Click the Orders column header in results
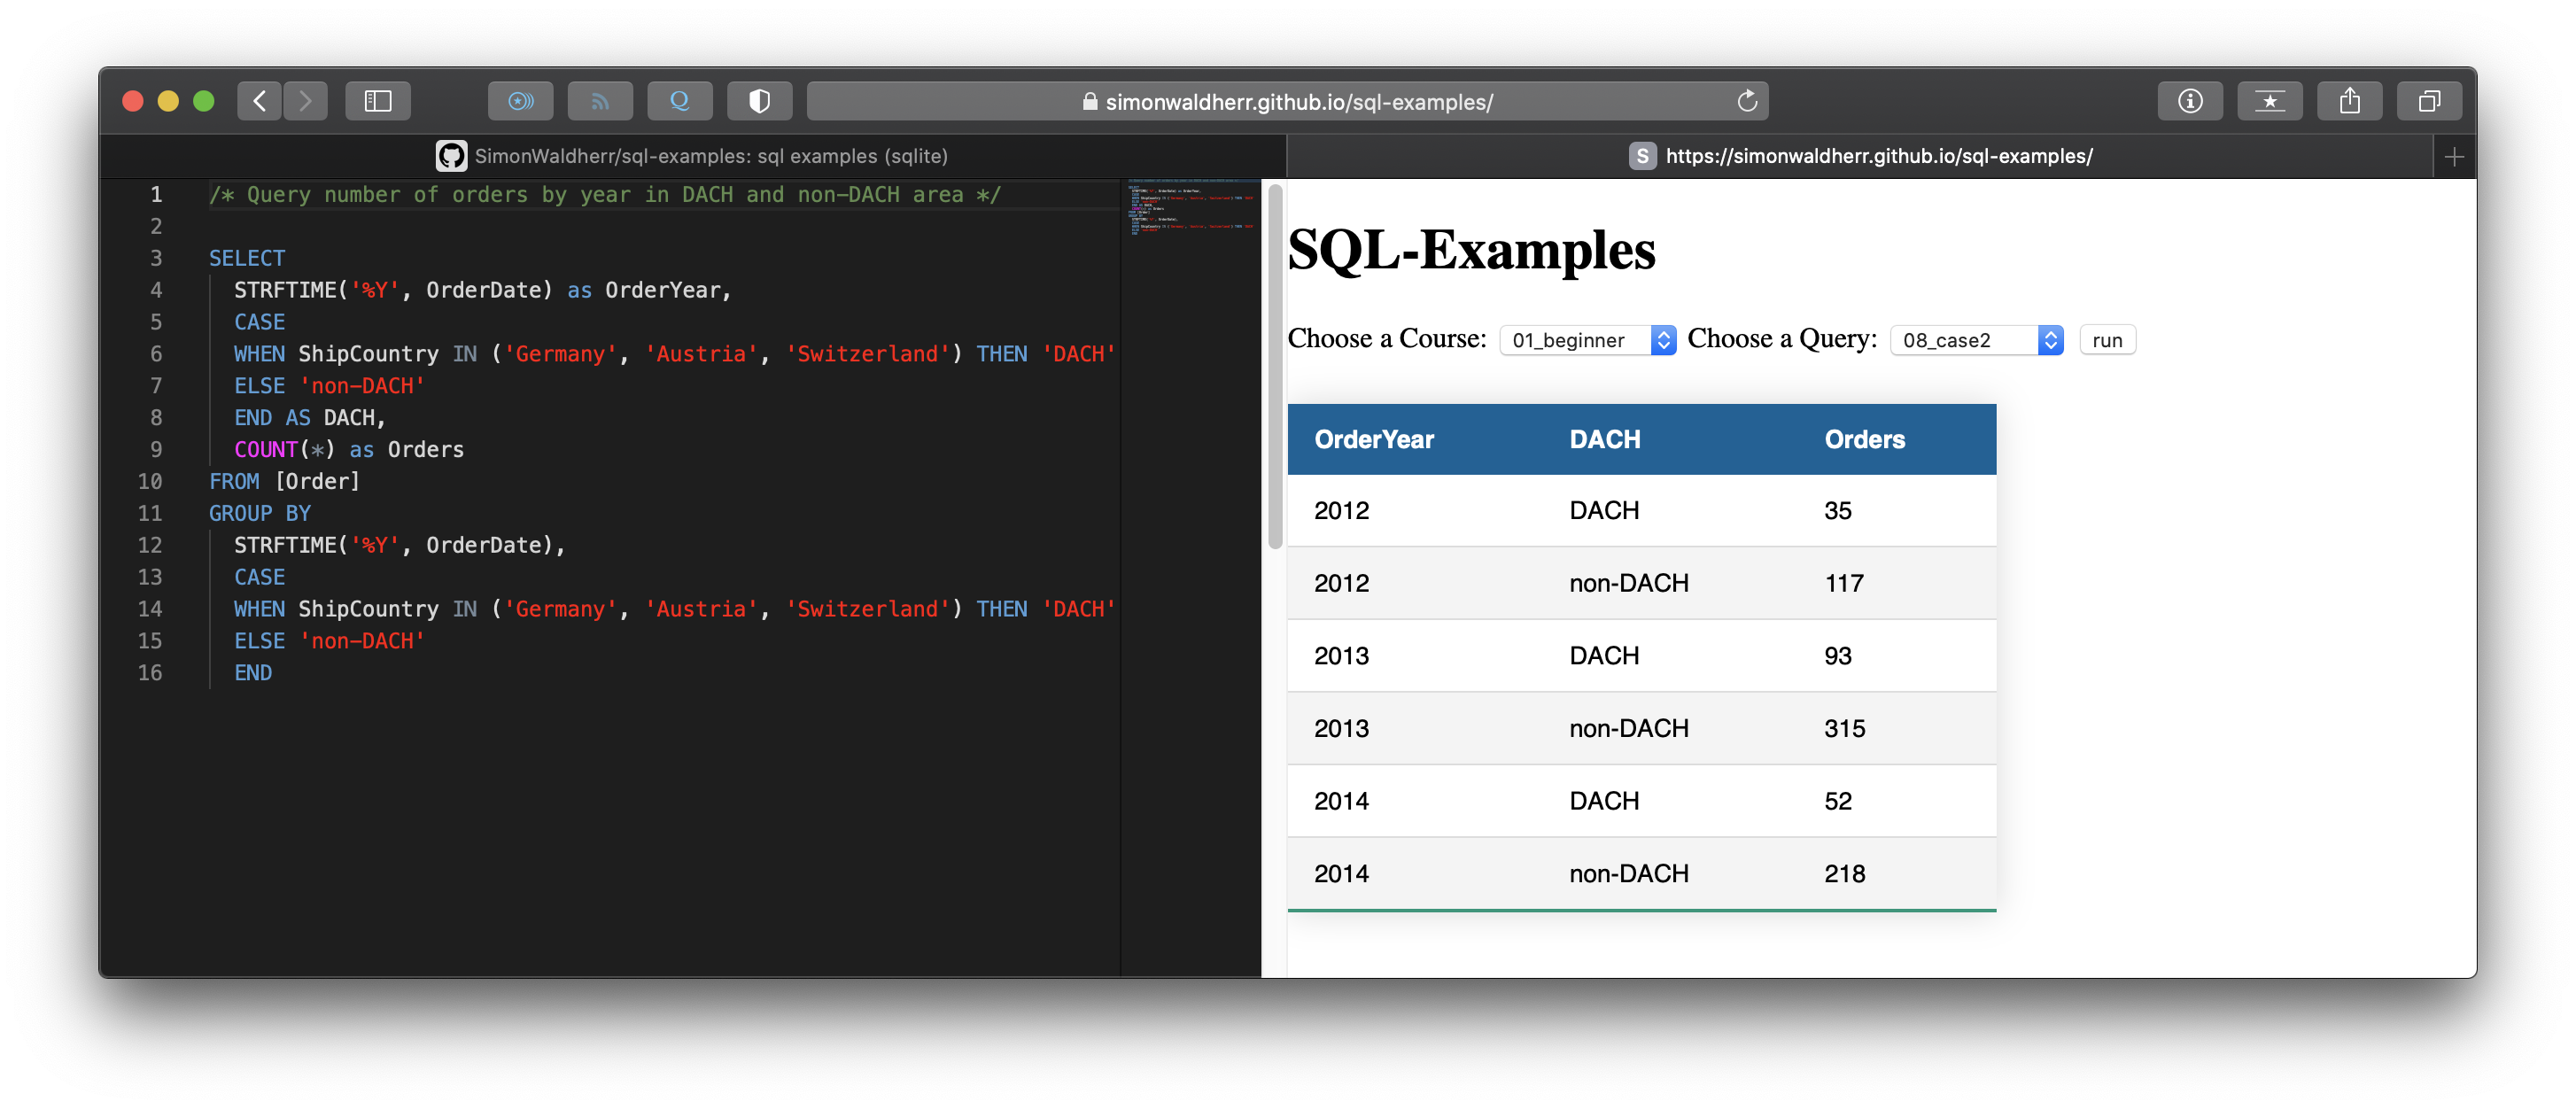The image size is (2576, 1109). click(x=1865, y=438)
